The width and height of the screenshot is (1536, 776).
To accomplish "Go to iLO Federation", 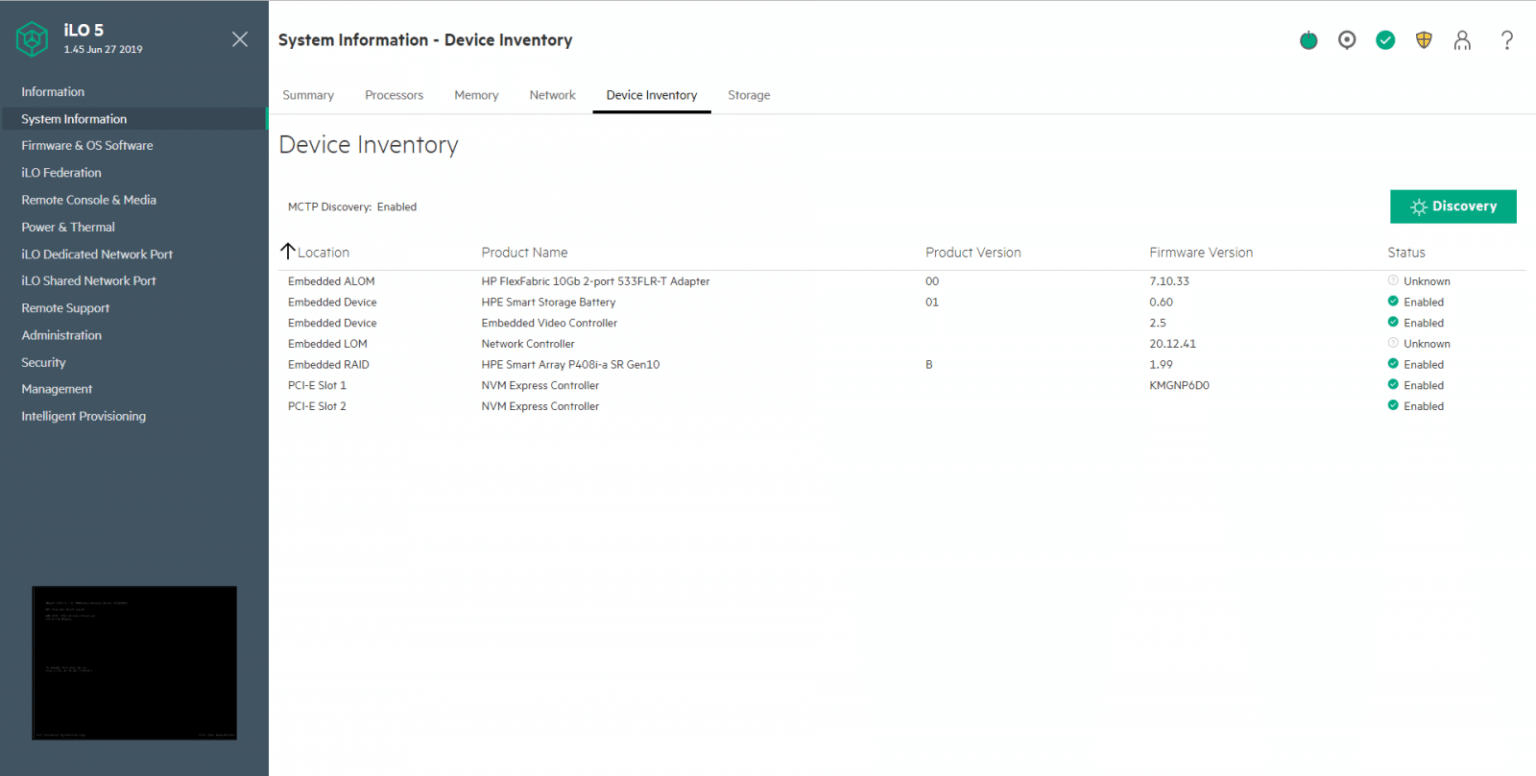I will click(61, 173).
